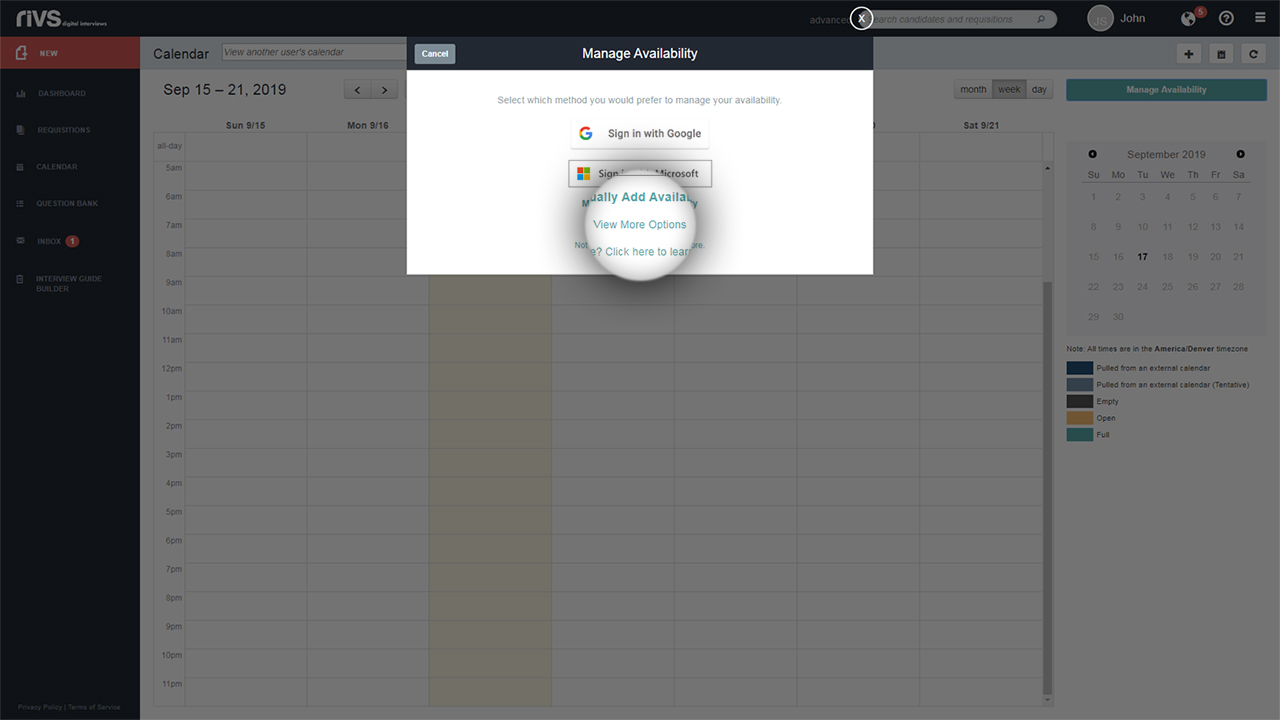Click the rivs digital interviews logo
Viewport: 1280px width, 720px height.
62,18
